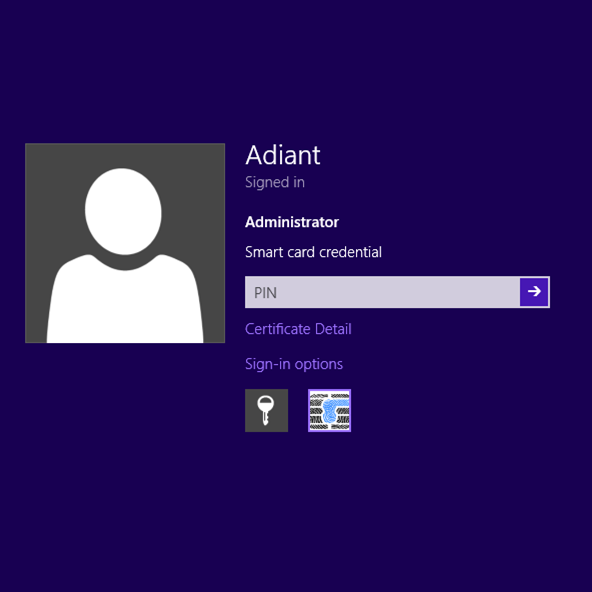Click the Adiant user name
Screen dimensions: 592x592
pos(283,155)
